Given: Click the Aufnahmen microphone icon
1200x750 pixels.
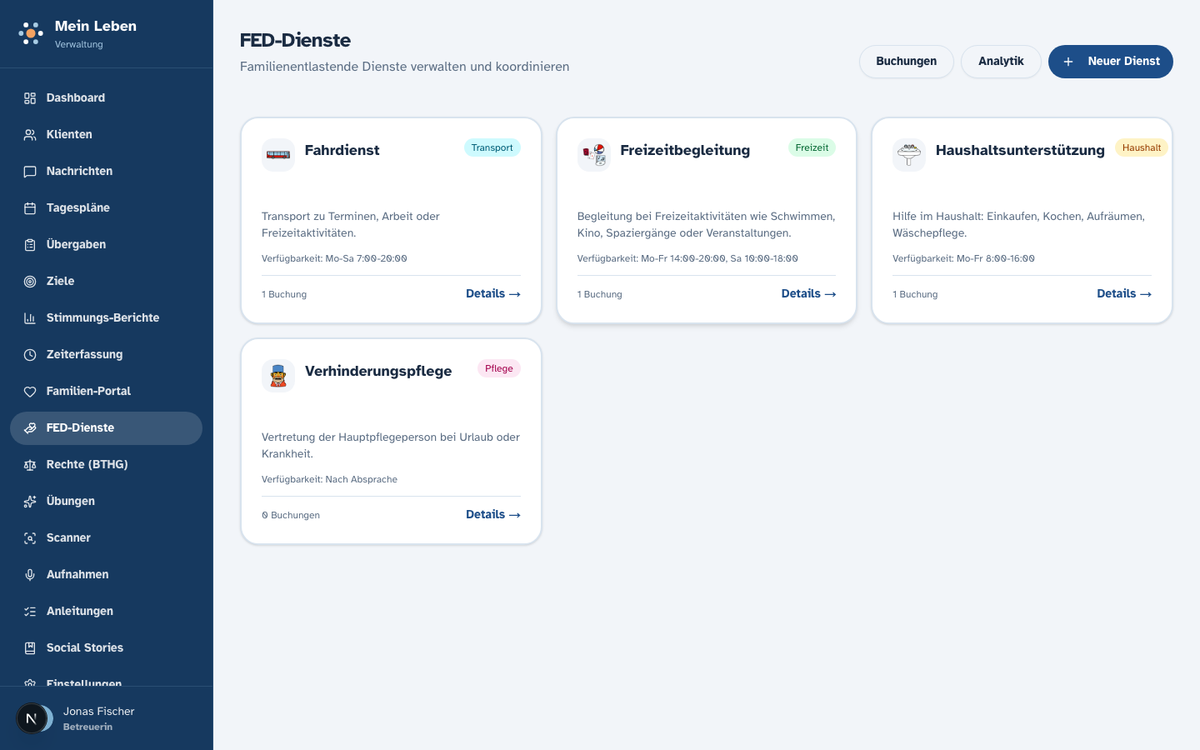Looking at the screenshot, I should pyautogui.click(x=30, y=575).
